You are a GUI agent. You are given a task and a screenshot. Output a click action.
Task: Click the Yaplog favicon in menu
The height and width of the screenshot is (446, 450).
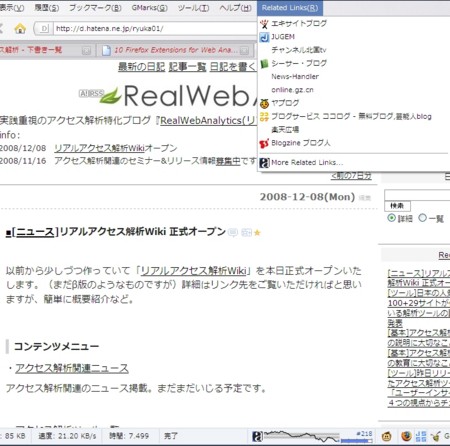[x=264, y=103]
